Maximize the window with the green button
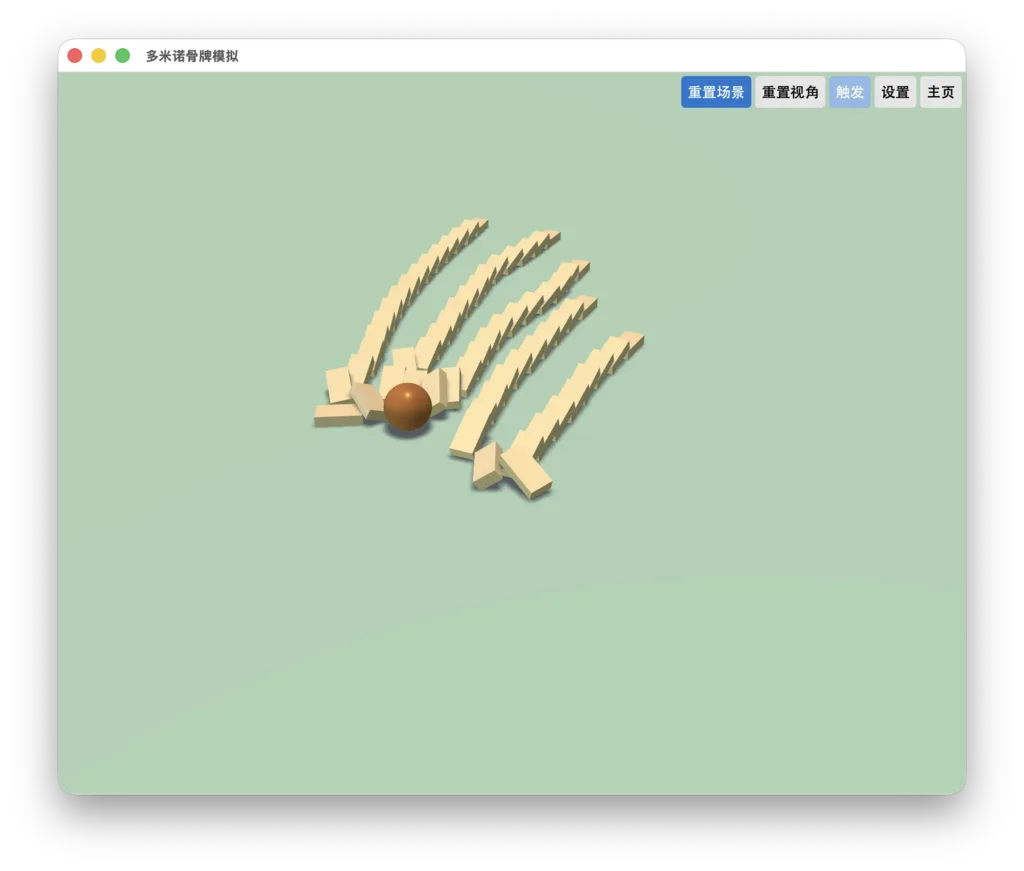Image resolution: width=1024 pixels, height=871 pixels. tap(123, 56)
